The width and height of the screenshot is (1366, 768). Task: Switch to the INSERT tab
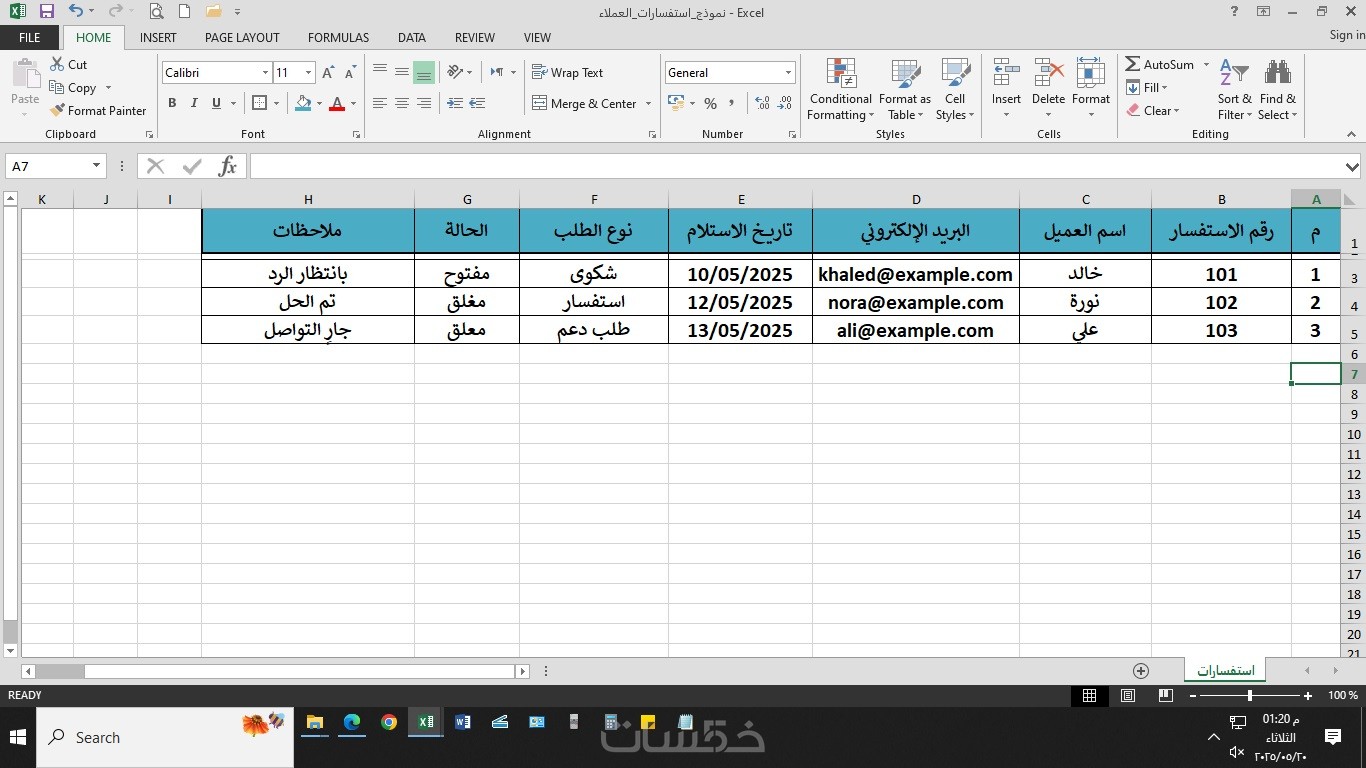pos(158,38)
